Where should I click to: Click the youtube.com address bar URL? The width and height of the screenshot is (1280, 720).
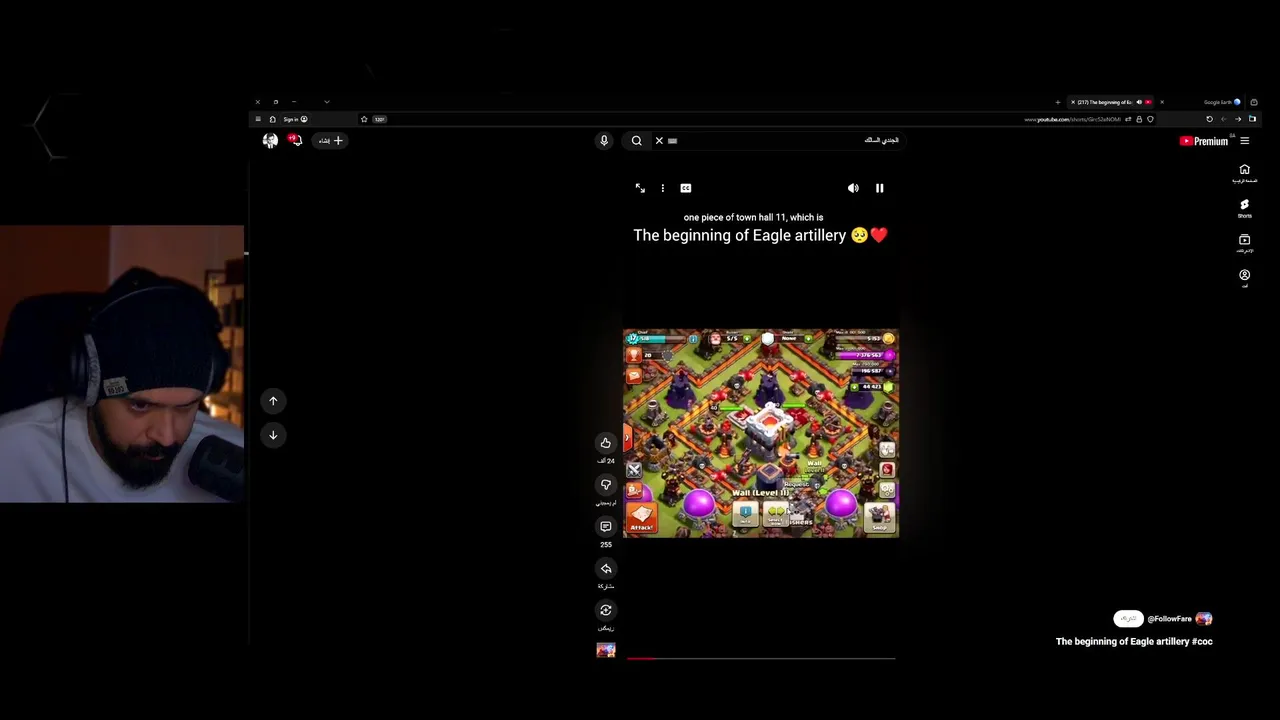(1072, 119)
